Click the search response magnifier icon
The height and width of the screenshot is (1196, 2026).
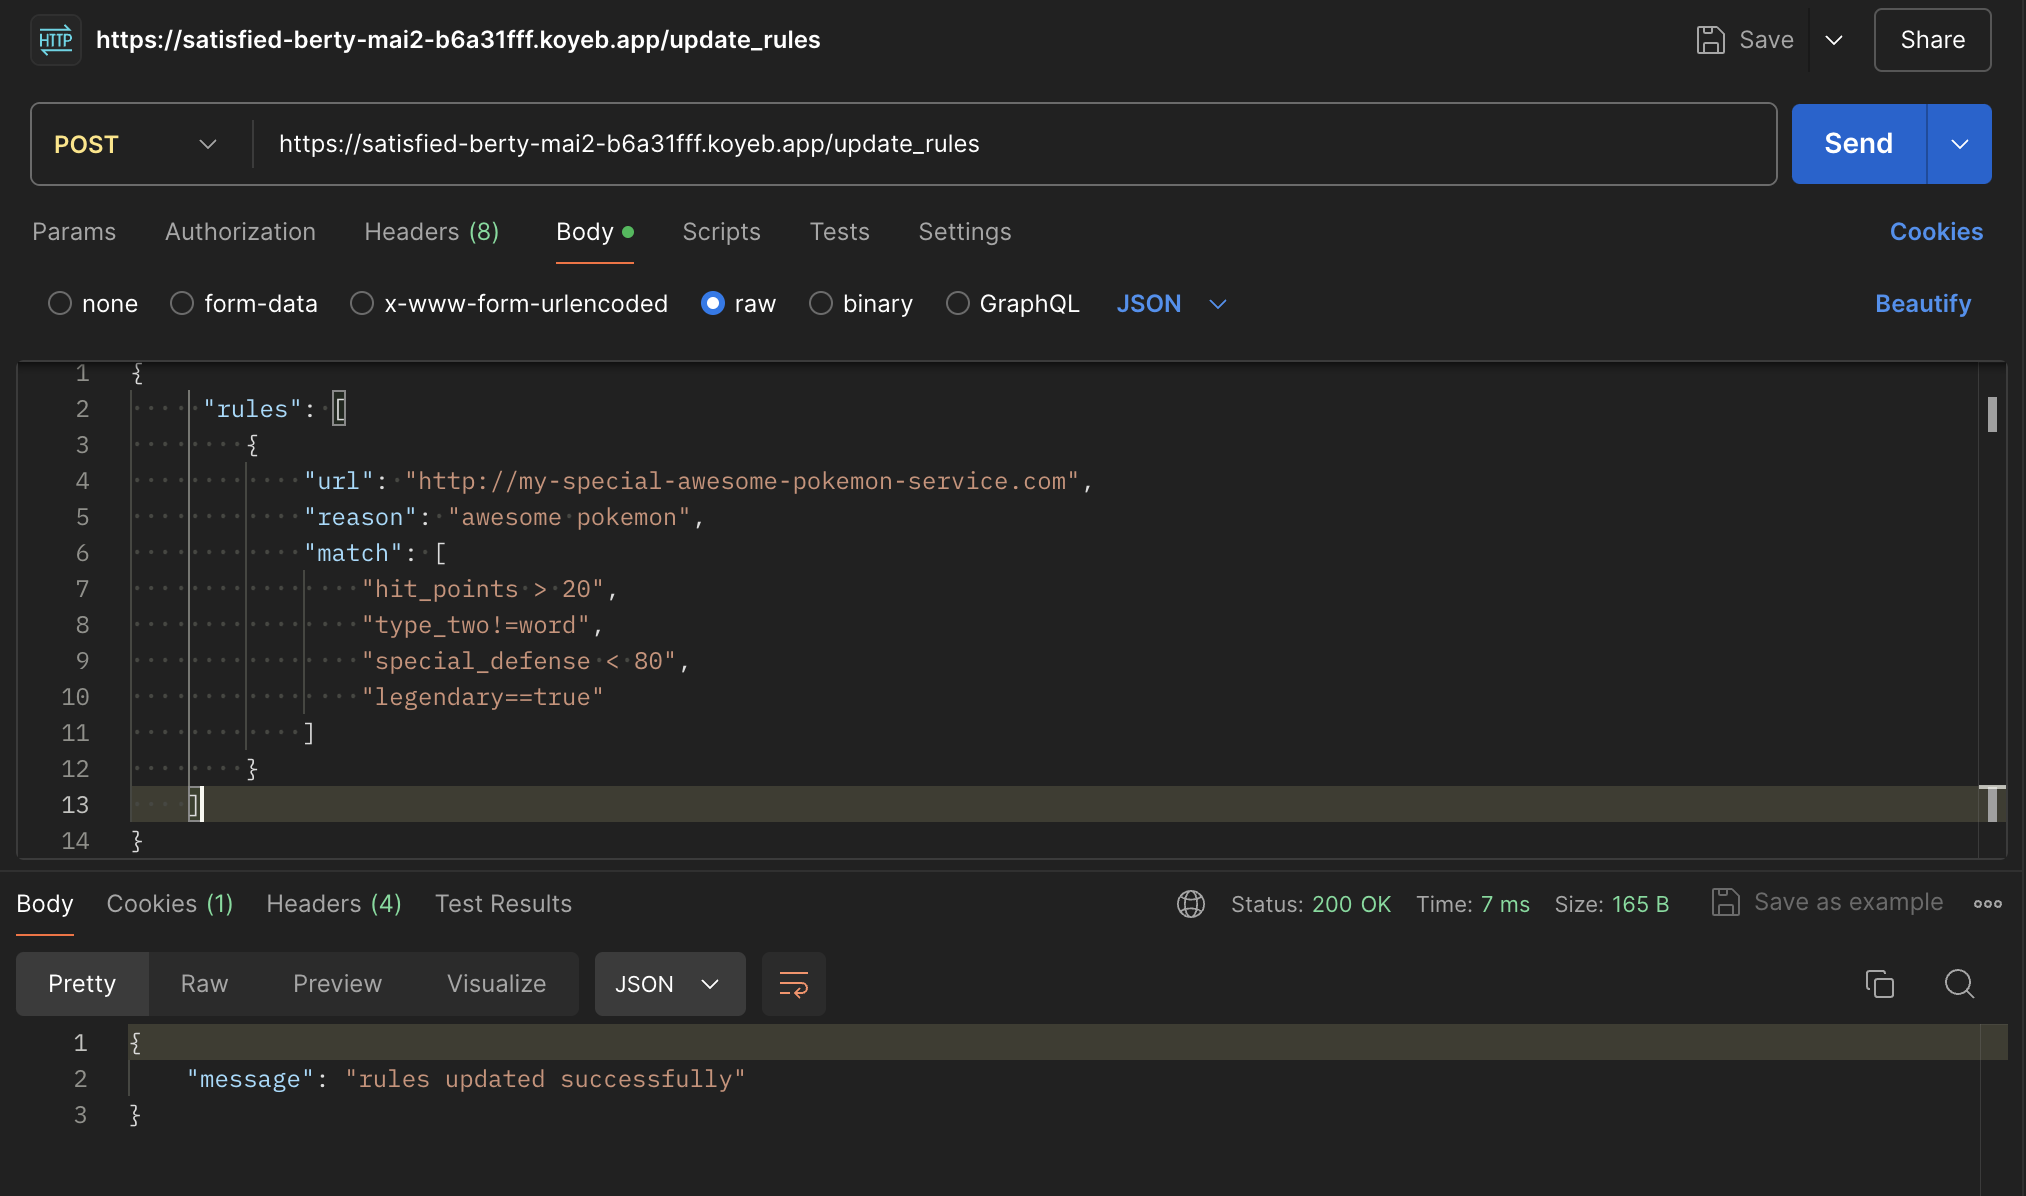pyautogui.click(x=1959, y=984)
